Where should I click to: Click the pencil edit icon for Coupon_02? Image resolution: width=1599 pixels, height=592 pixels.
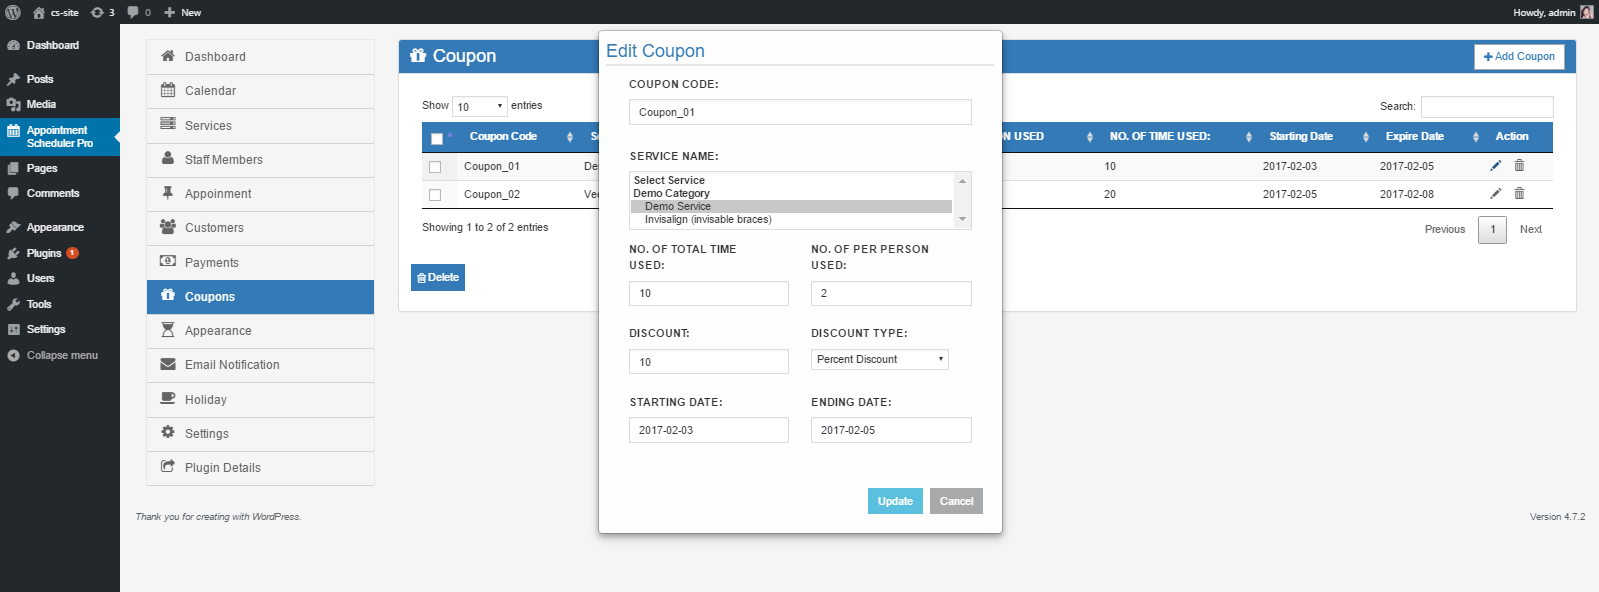[1495, 194]
